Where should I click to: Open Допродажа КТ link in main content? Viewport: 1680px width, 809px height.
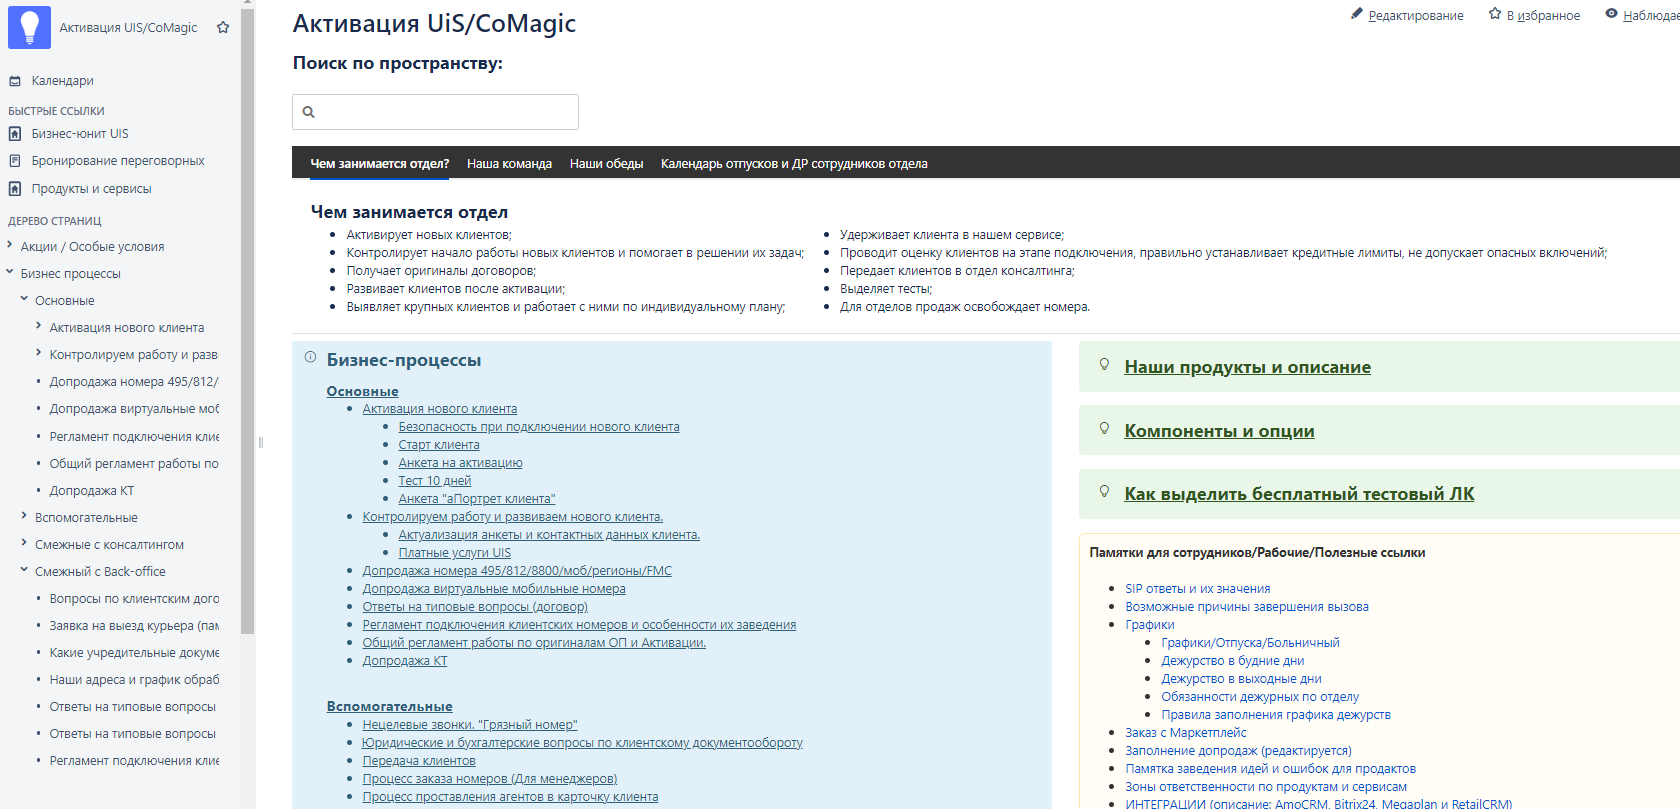(x=405, y=661)
